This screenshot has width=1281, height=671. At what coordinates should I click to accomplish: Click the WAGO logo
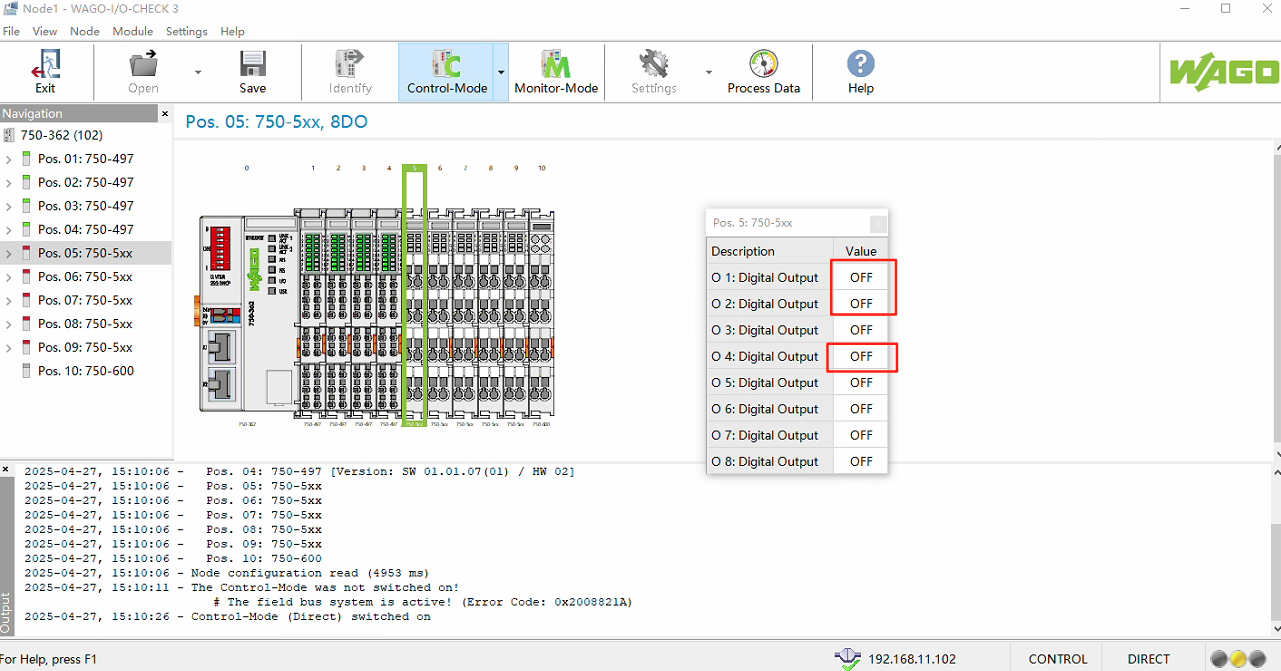(x=1224, y=73)
